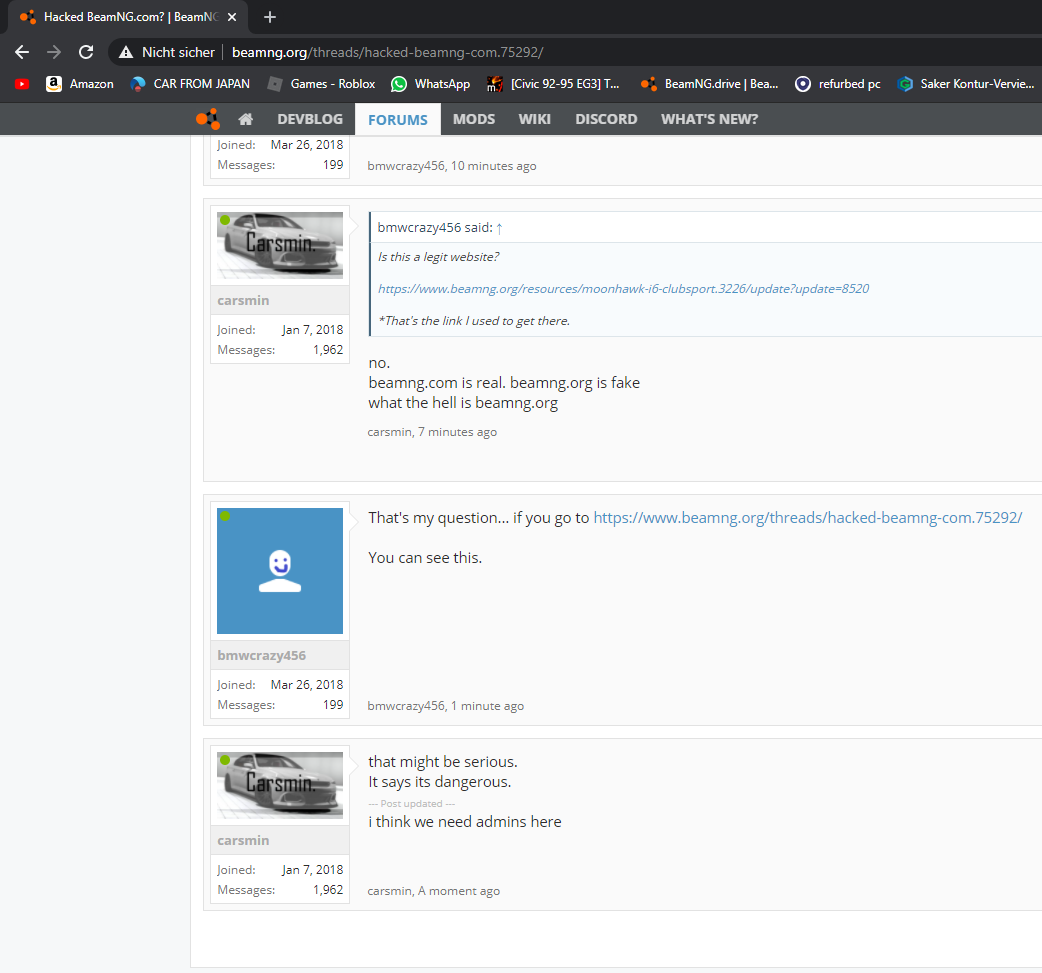Image resolution: width=1042 pixels, height=973 pixels.
Task: Select the FORUMS navigation tab
Action: 397,120
